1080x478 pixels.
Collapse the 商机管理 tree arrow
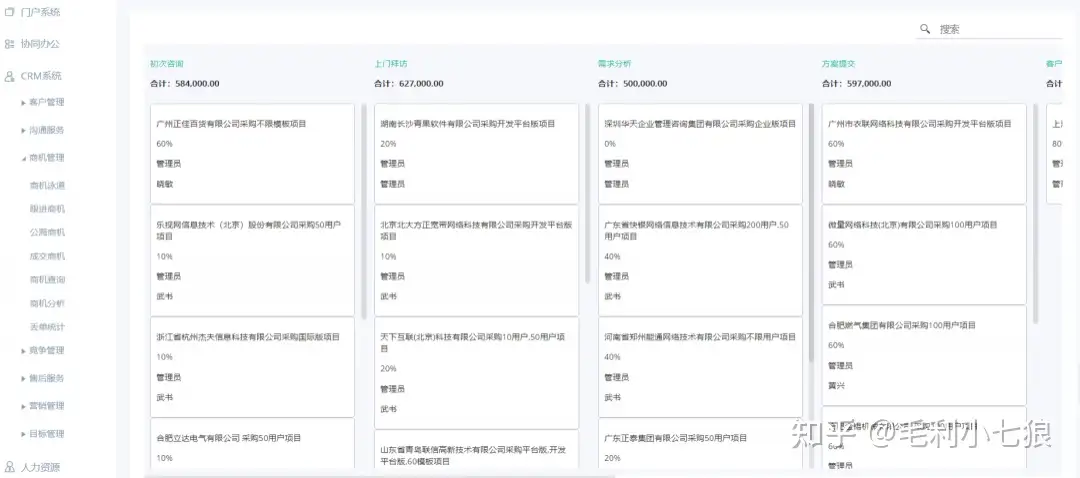[x=24, y=158]
